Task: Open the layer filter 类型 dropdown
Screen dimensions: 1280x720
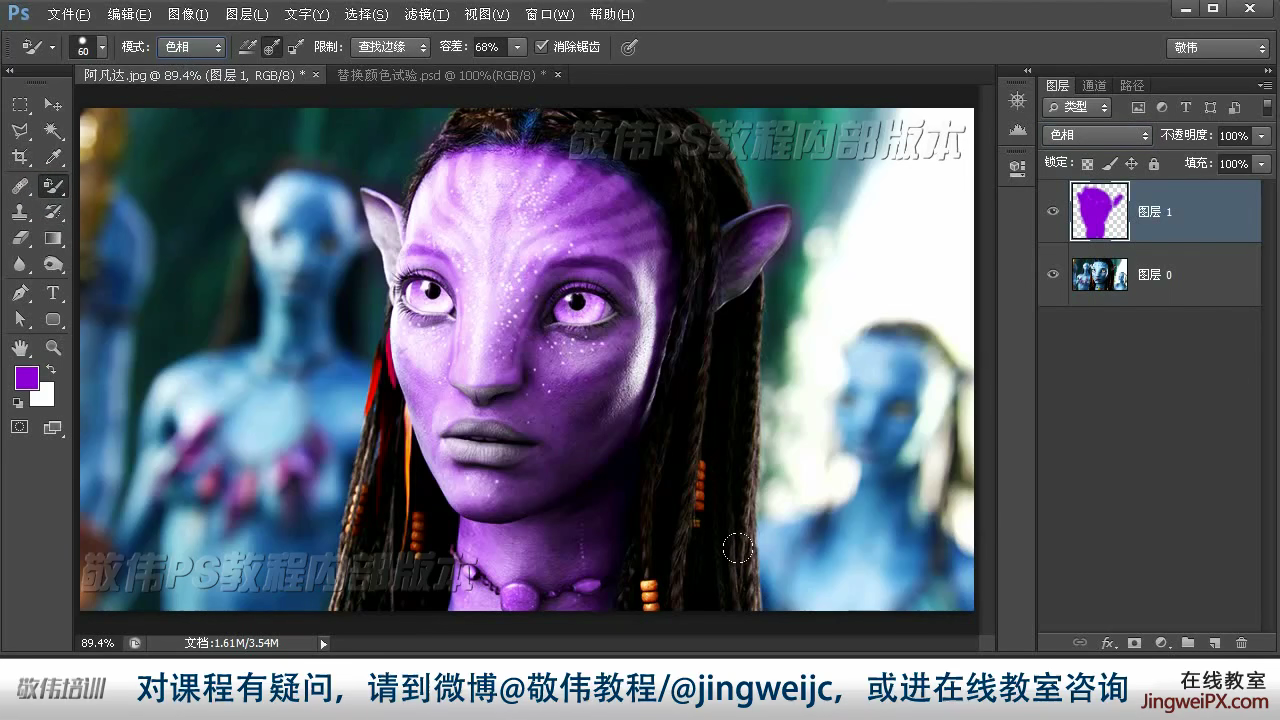Action: click(x=1077, y=107)
